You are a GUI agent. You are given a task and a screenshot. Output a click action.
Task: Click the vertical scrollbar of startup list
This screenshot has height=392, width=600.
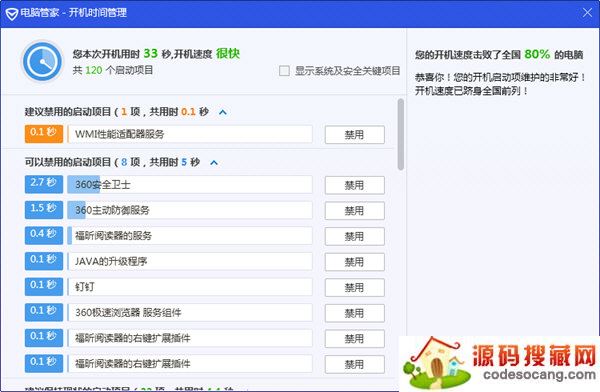coord(401,134)
